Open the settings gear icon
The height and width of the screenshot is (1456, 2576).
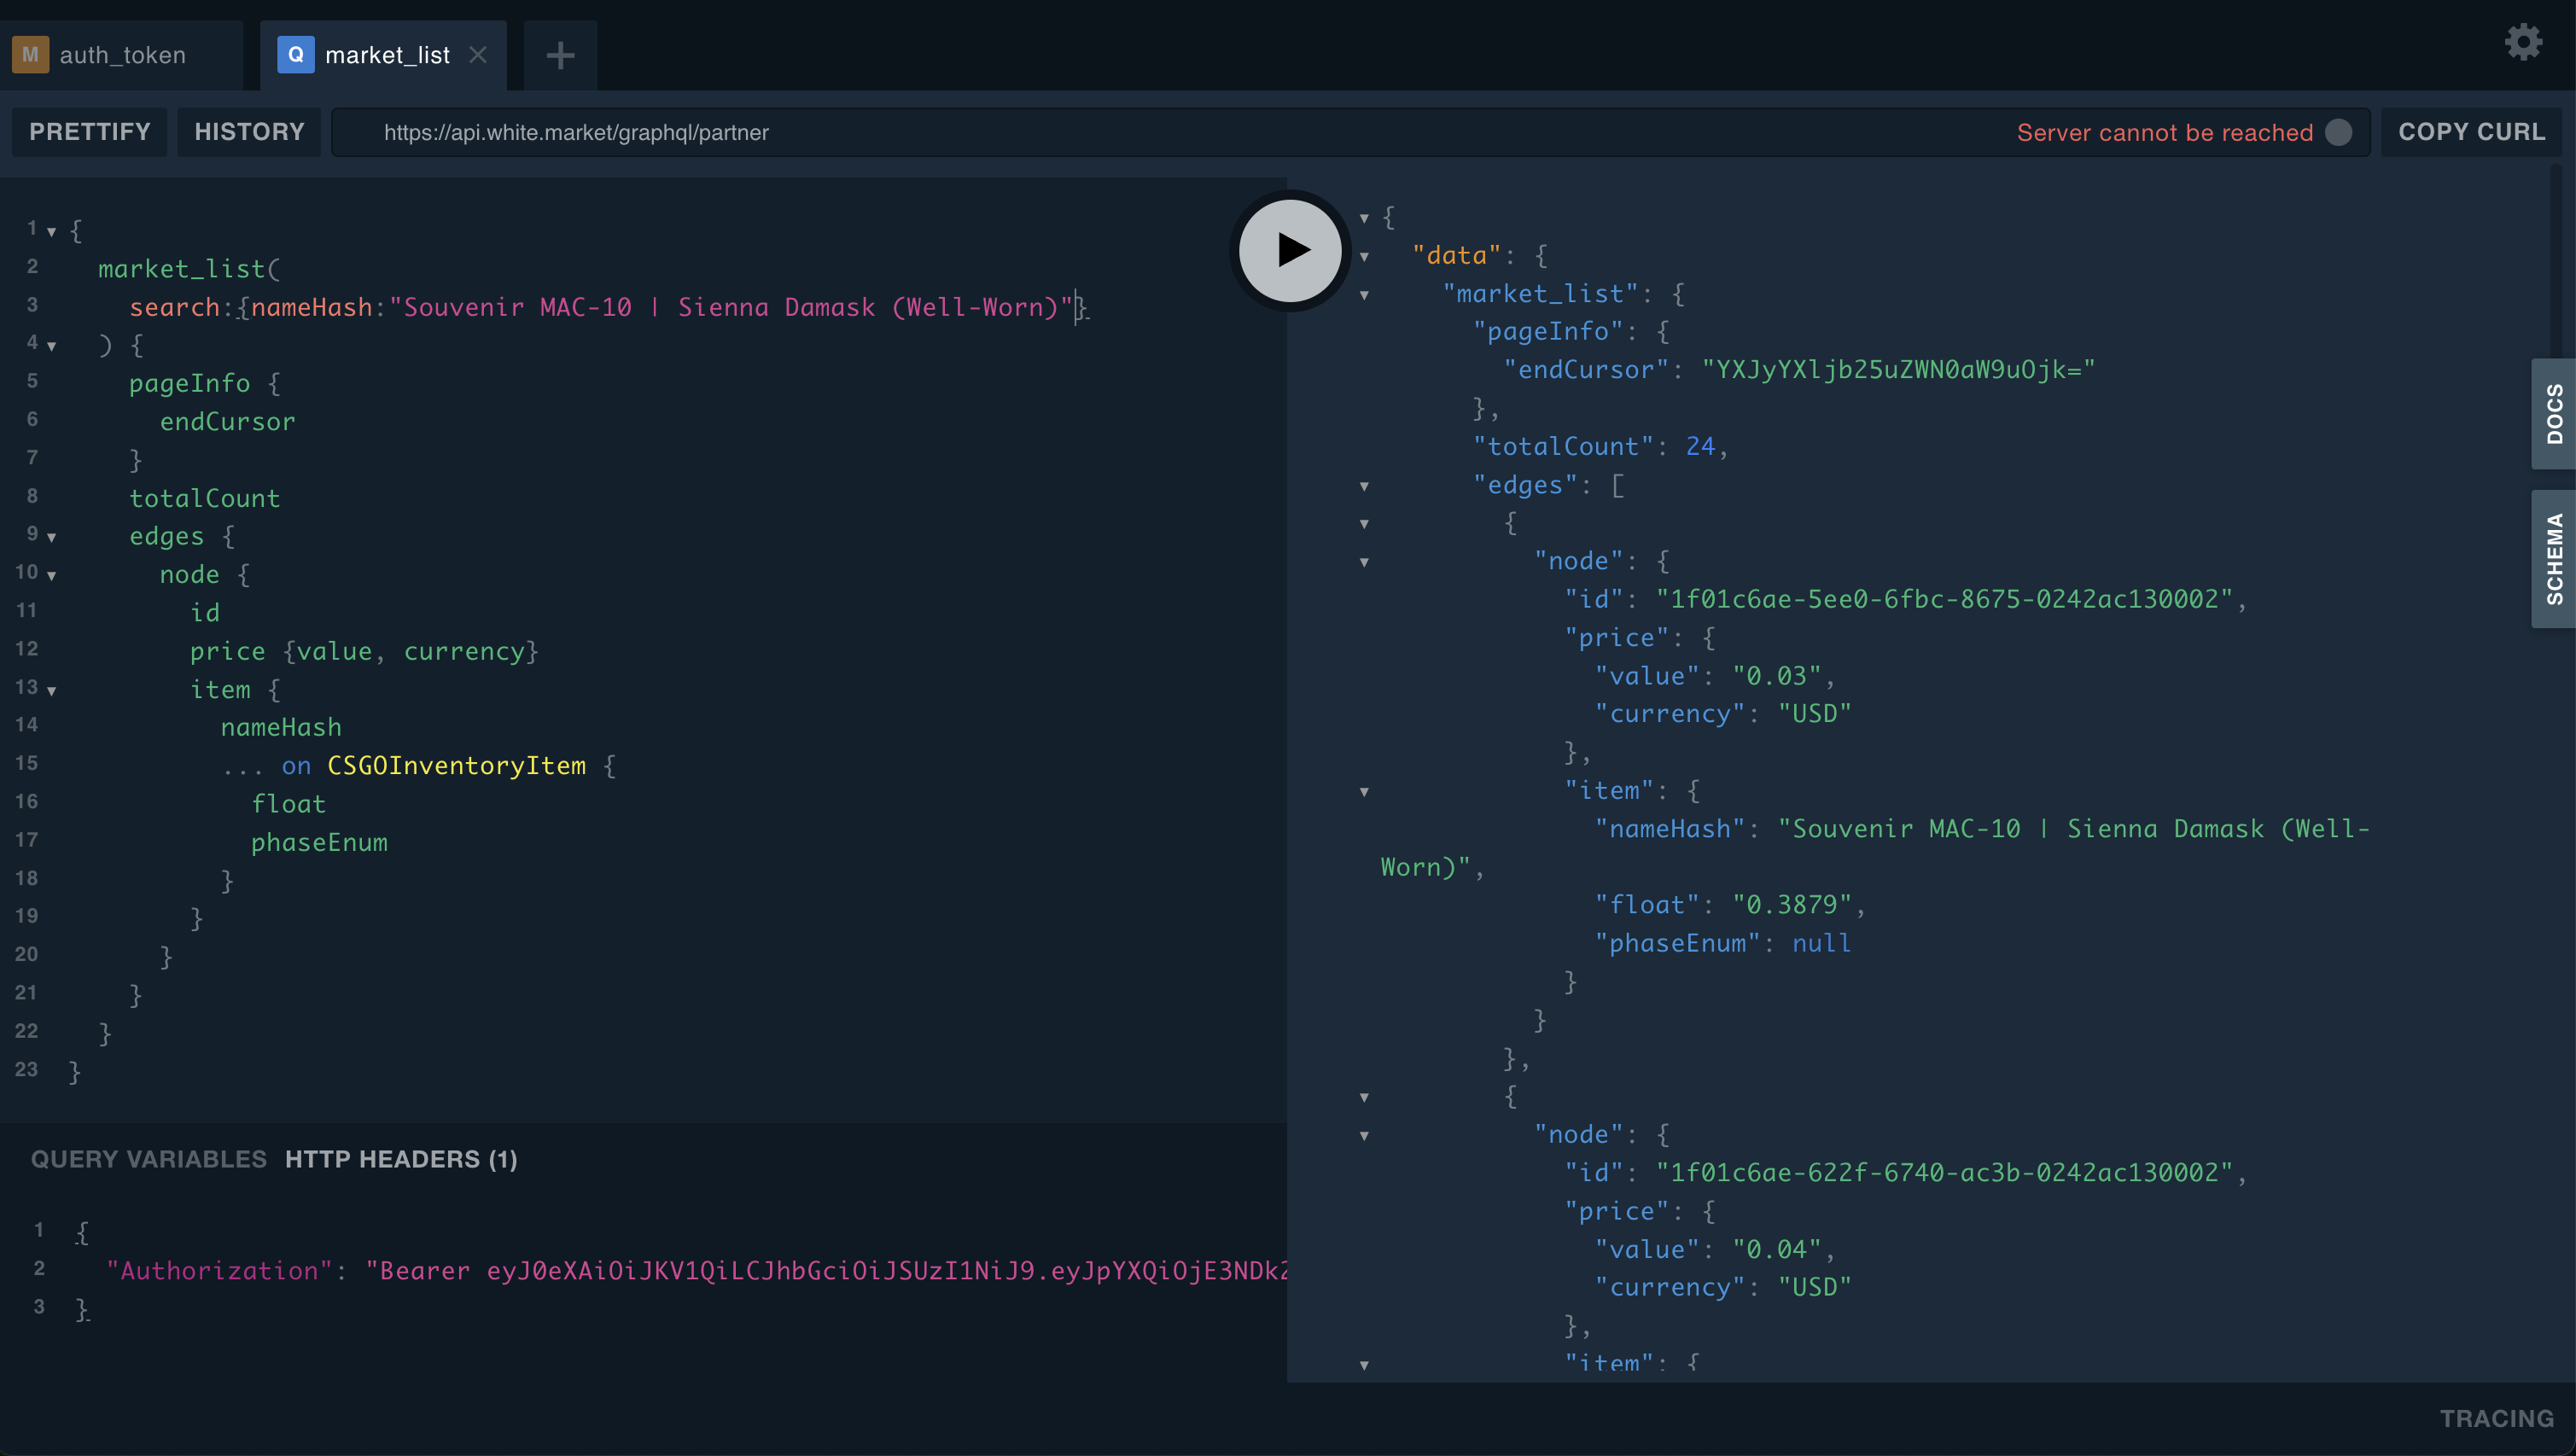tap(2523, 42)
